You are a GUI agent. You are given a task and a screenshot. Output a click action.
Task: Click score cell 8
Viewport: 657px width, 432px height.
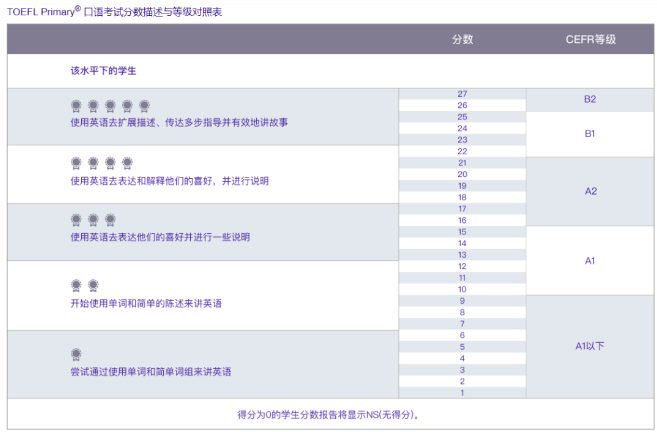462,313
